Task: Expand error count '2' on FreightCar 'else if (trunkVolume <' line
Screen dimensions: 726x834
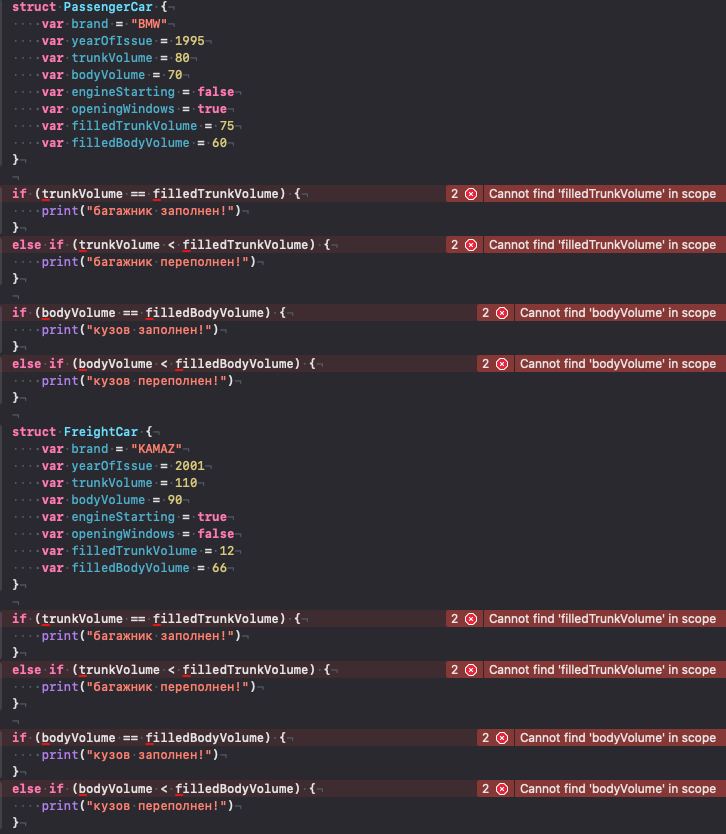Action: click(x=454, y=670)
